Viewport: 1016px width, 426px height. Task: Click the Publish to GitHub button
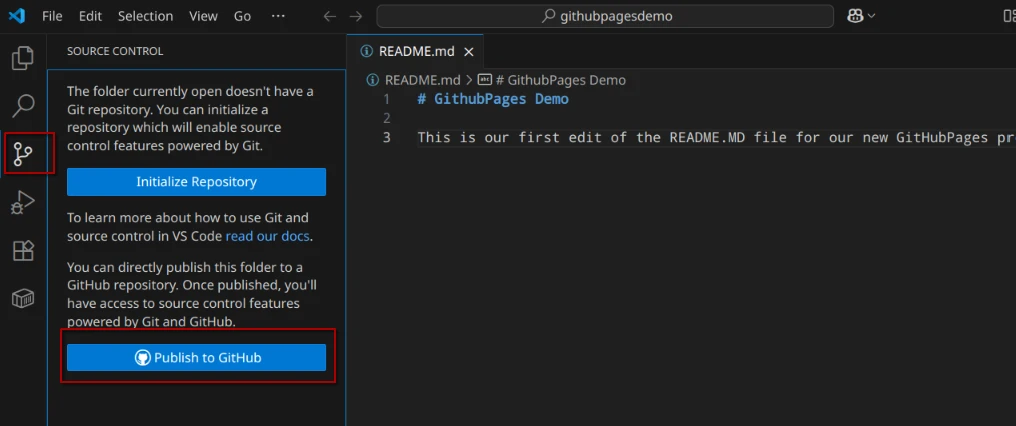[196, 357]
